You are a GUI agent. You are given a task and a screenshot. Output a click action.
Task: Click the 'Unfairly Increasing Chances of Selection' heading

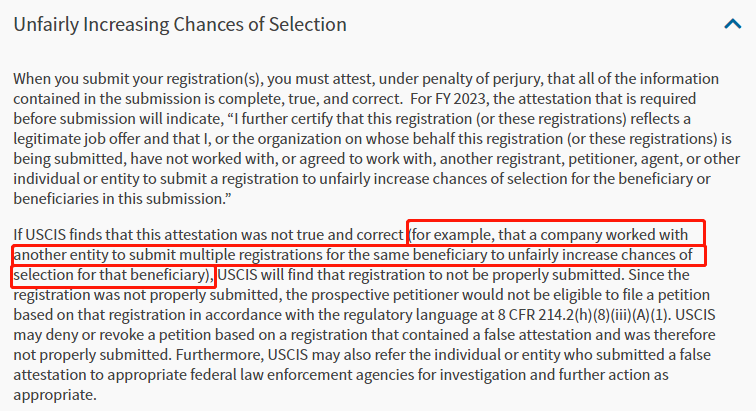coord(180,24)
